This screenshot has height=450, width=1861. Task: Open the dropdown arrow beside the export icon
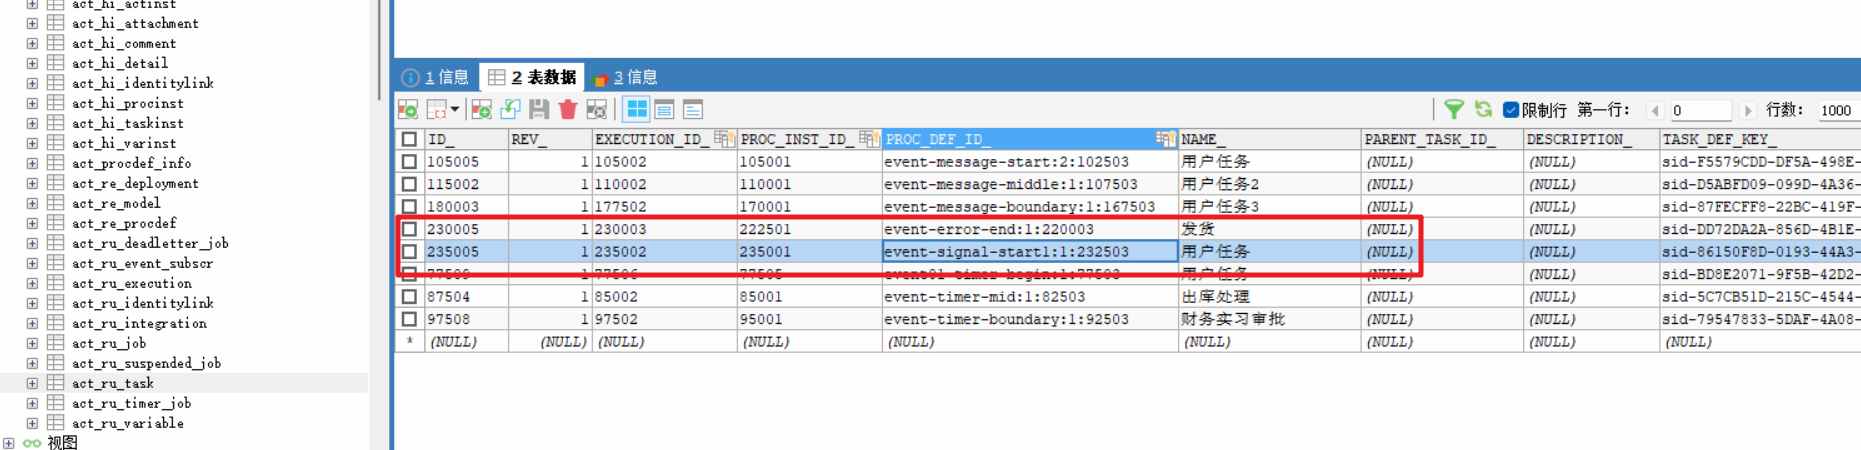pyautogui.click(x=455, y=110)
